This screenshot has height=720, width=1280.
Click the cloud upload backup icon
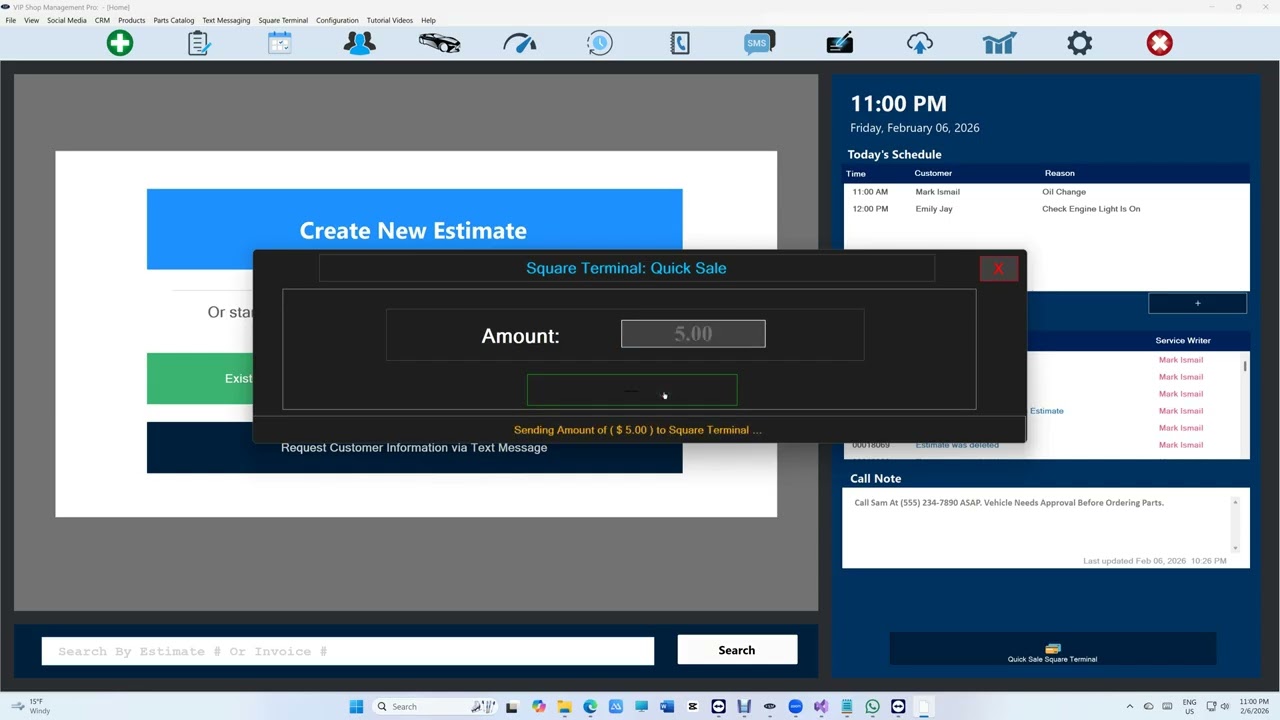click(x=920, y=43)
